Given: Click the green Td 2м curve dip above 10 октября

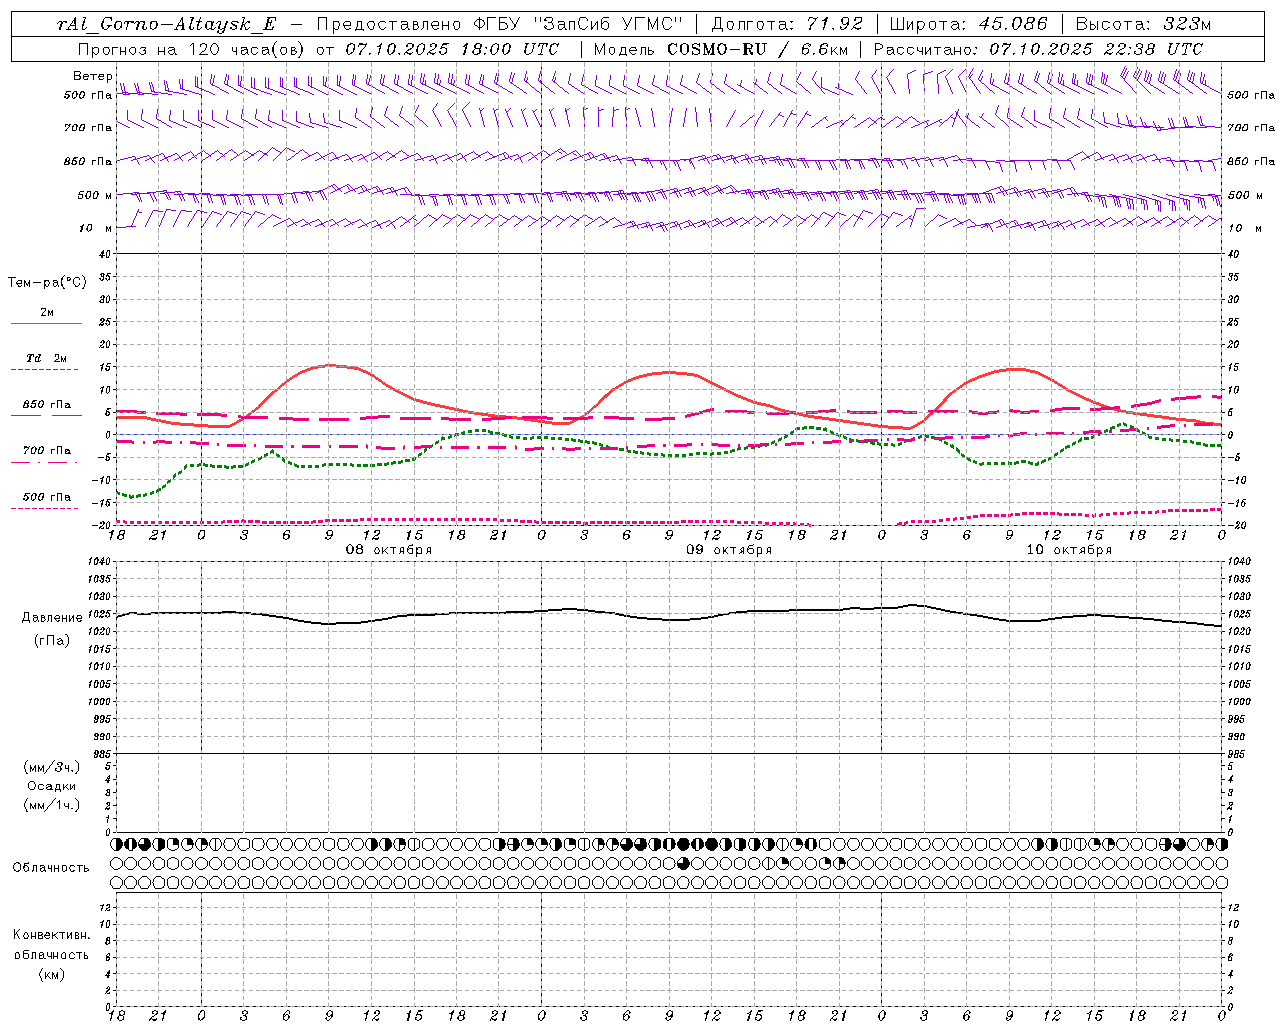Looking at the screenshot, I should coord(1010,462).
